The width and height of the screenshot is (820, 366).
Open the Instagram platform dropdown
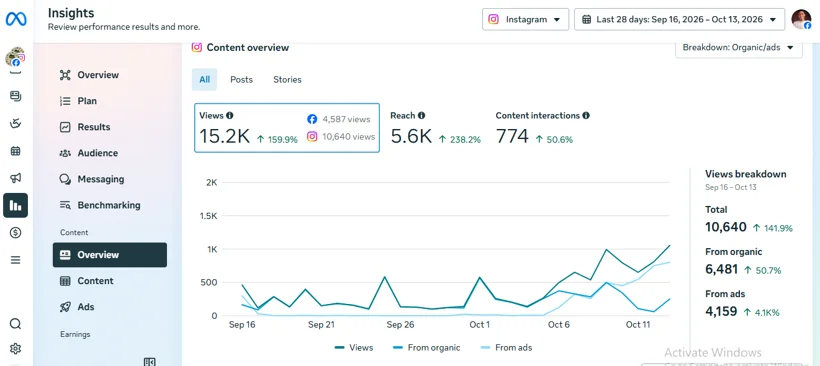(x=525, y=19)
